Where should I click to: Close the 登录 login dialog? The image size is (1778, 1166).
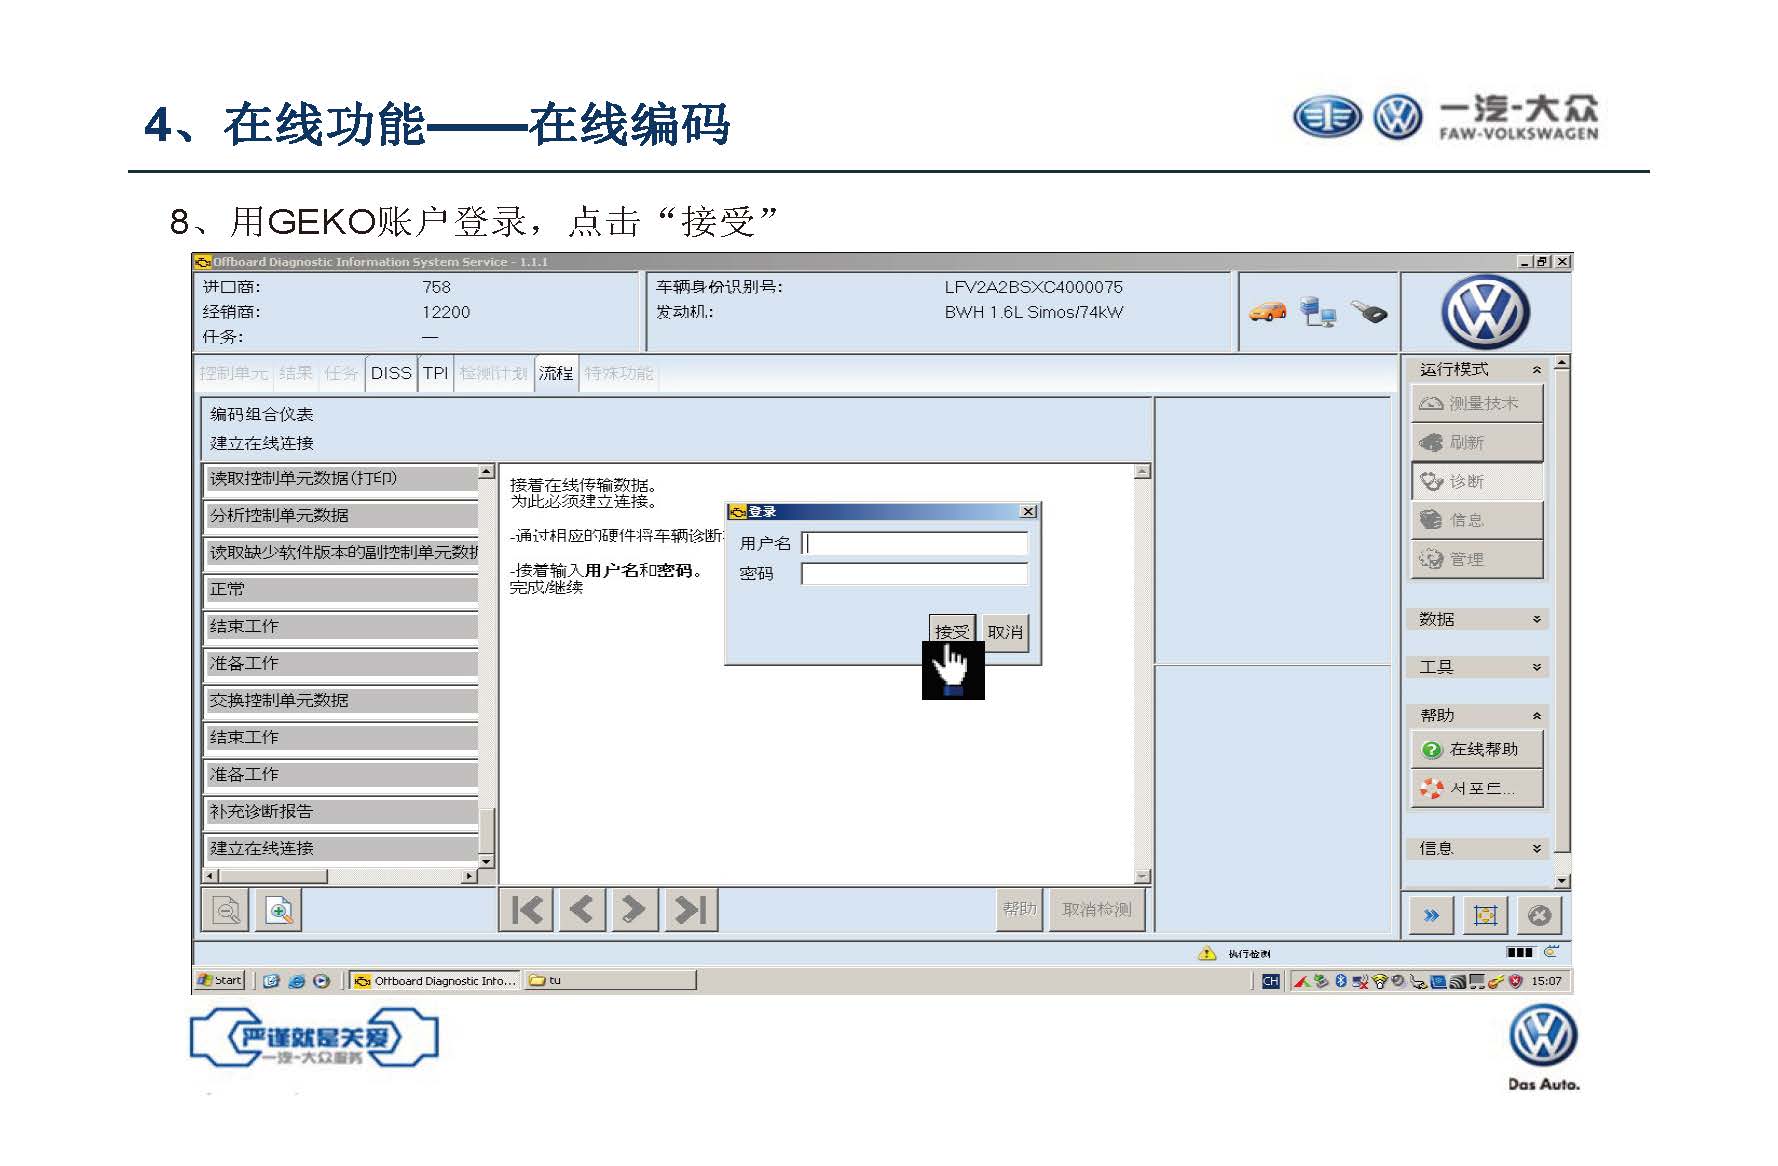pyautogui.click(x=1027, y=511)
